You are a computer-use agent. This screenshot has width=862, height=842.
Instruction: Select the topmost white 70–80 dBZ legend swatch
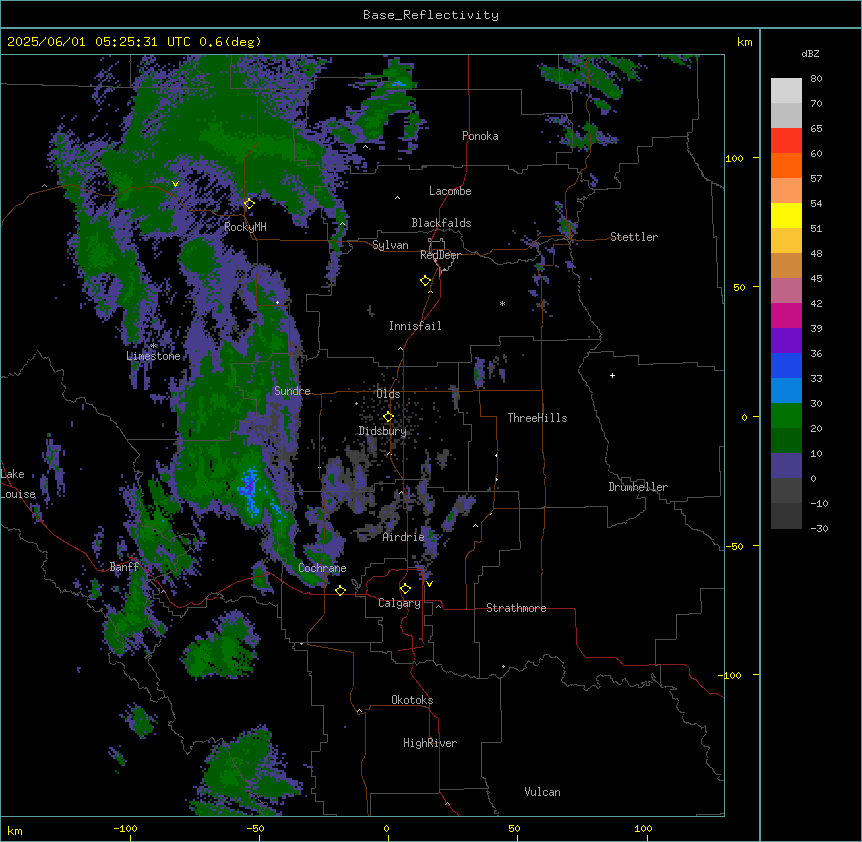(x=786, y=91)
